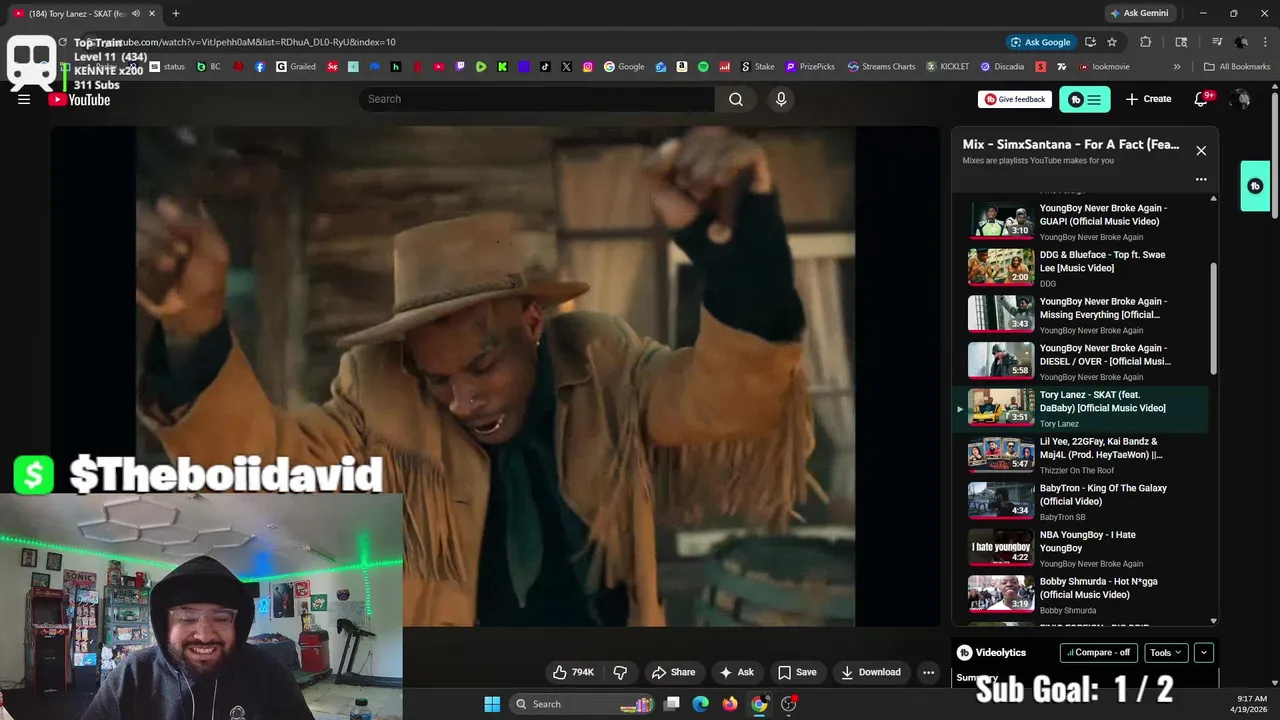Toggle the Videolytics Compare - off button
Viewport: 1280px width, 720px height.
[x=1098, y=652]
